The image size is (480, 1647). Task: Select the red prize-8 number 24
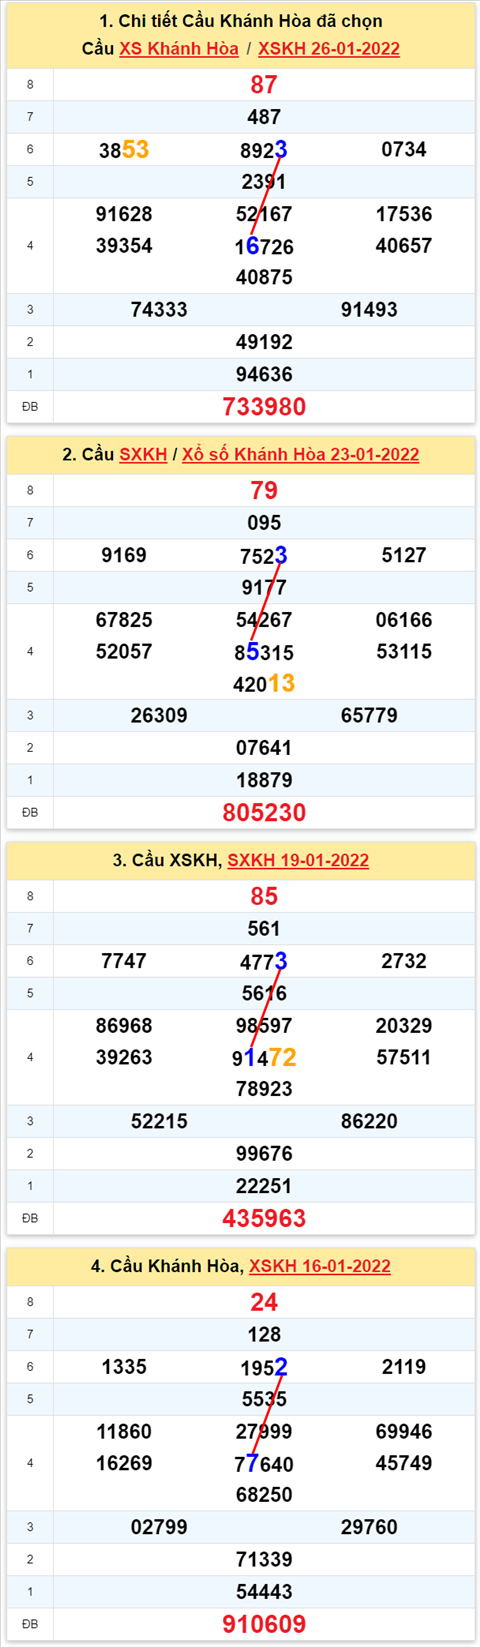click(264, 1303)
